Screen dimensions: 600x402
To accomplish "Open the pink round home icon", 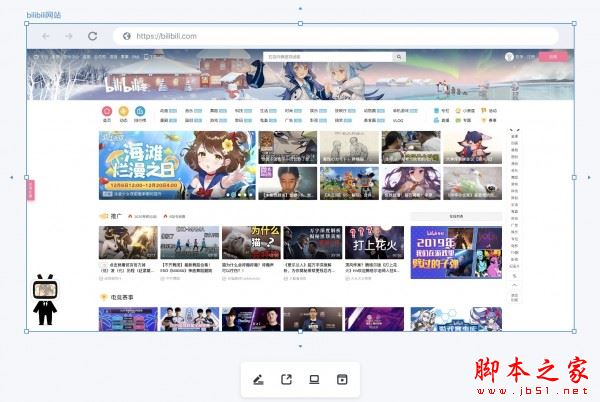I will point(107,111).
